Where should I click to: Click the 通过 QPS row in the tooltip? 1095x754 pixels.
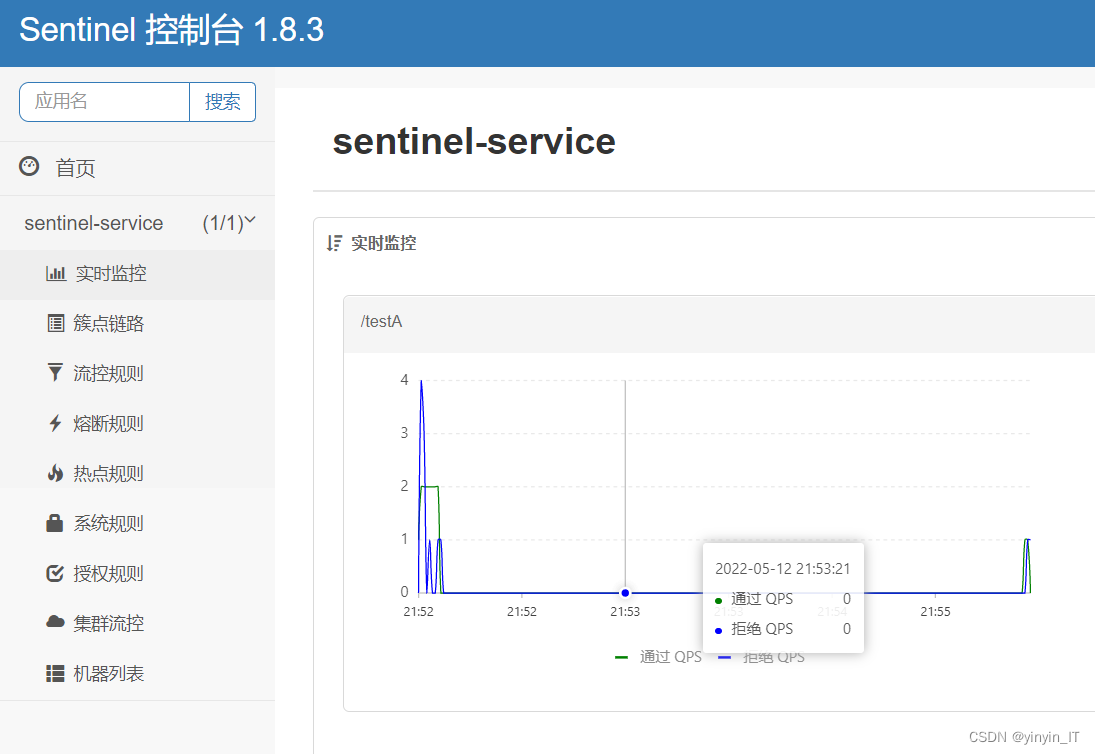tap(783, 599)
